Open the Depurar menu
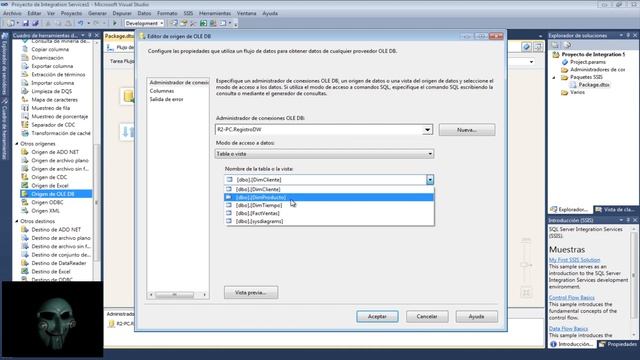The width and height of the screenshot is (640, 360). (x=122, y=13)
